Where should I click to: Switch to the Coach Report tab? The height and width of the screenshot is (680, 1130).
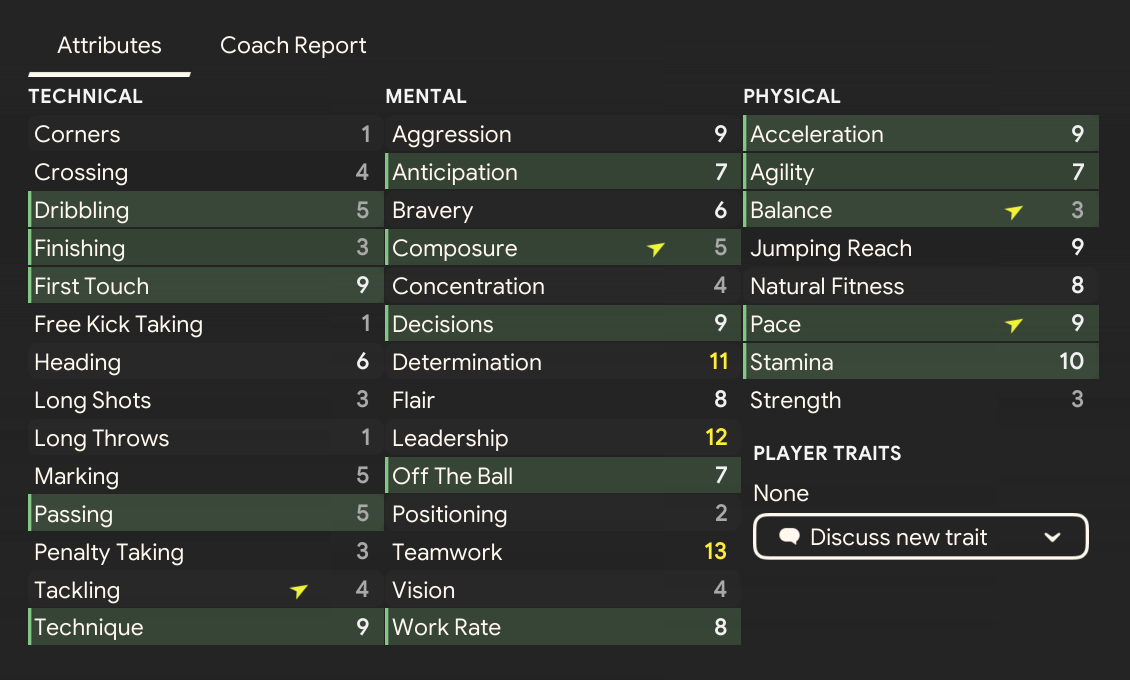(x=293, y=46)
